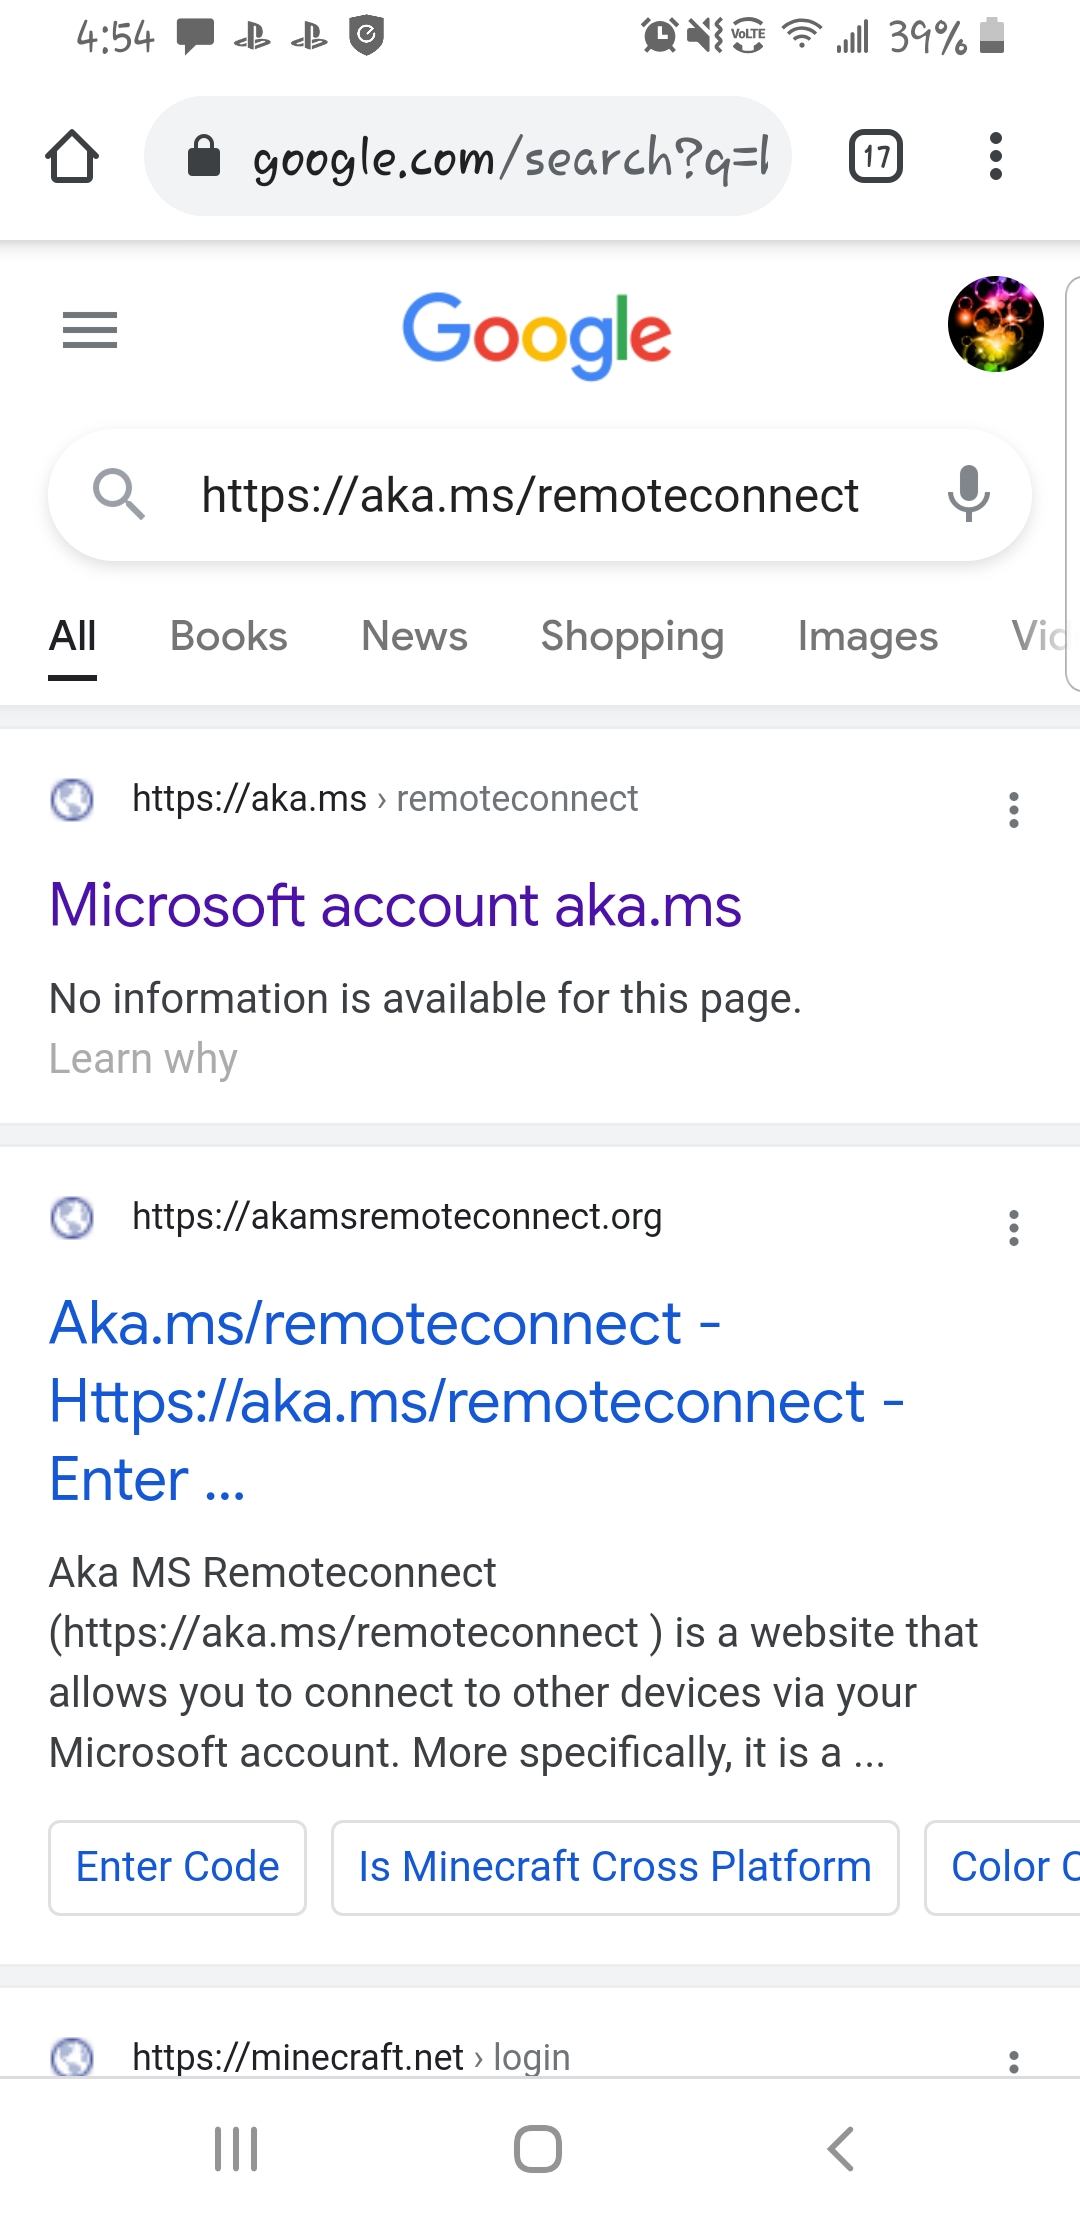Tap the browser home icon

72,157
